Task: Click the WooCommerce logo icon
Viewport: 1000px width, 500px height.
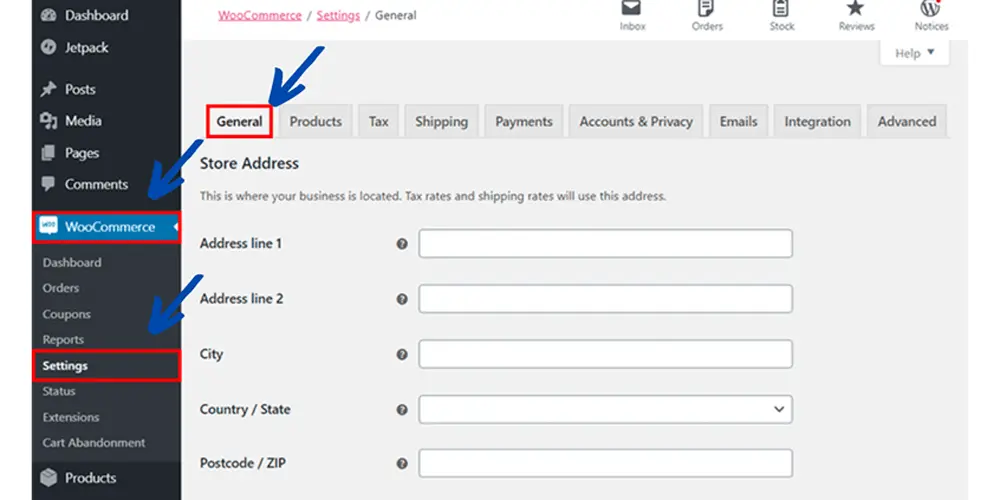Action: tap(48, 226)
